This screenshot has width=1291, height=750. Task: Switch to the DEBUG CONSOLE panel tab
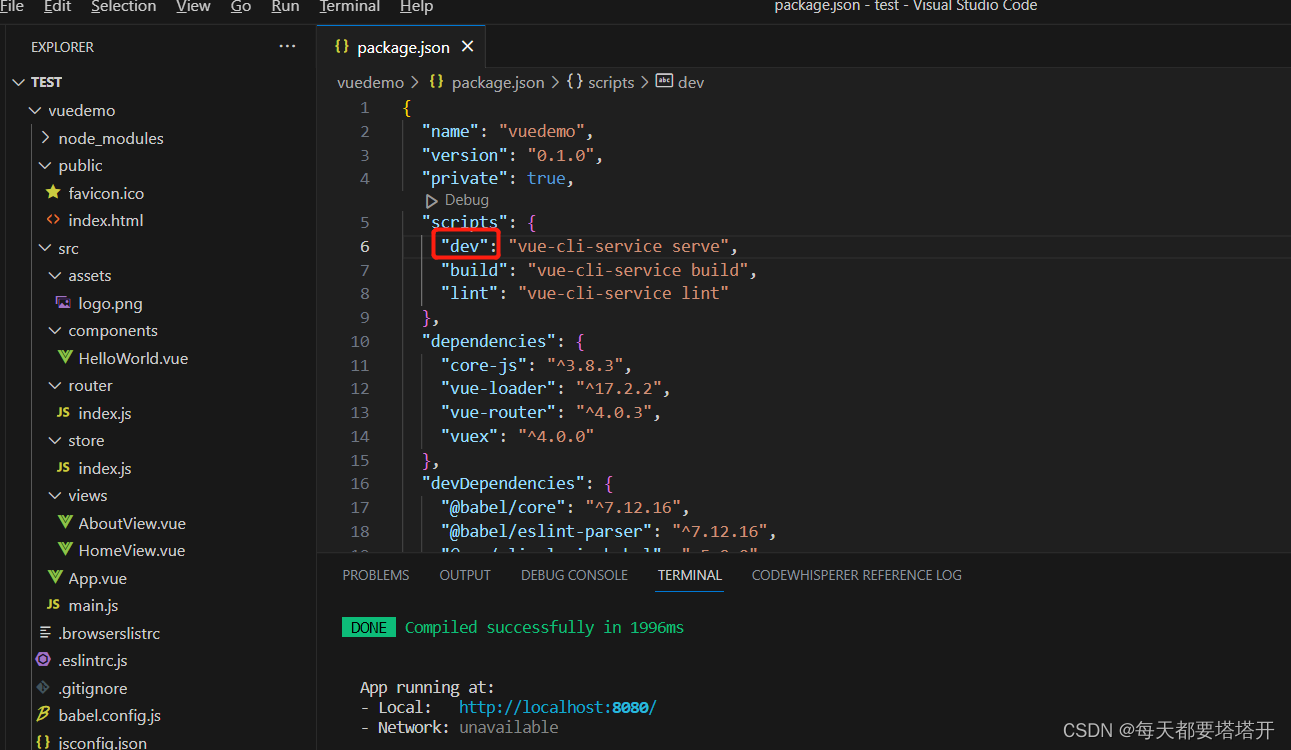point(574,575)
